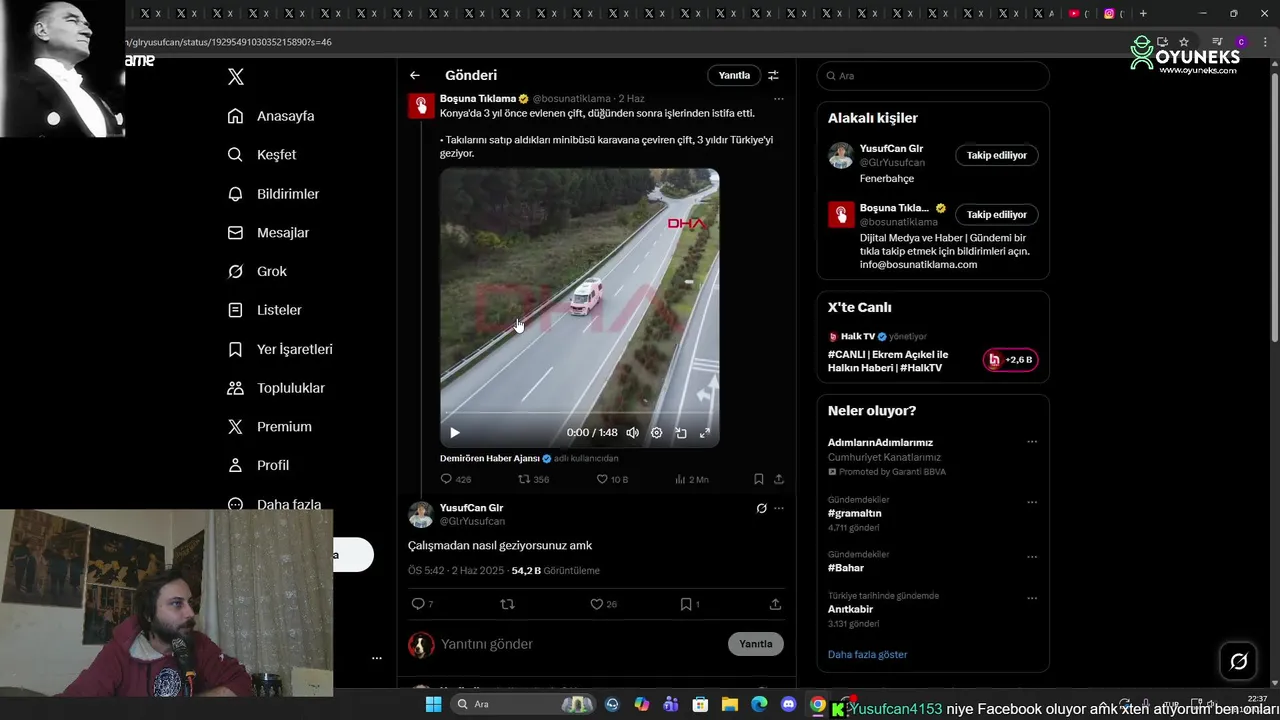Reply to the quoted post with 426 comments
The height and width of the screenshot is (720, 1280).
pyautogui.click(x=456, y=480)
